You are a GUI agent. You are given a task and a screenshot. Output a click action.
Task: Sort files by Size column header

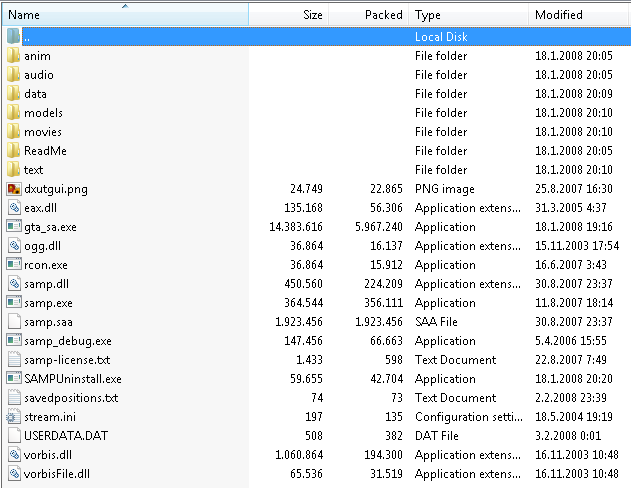click(x=289, y=15)
